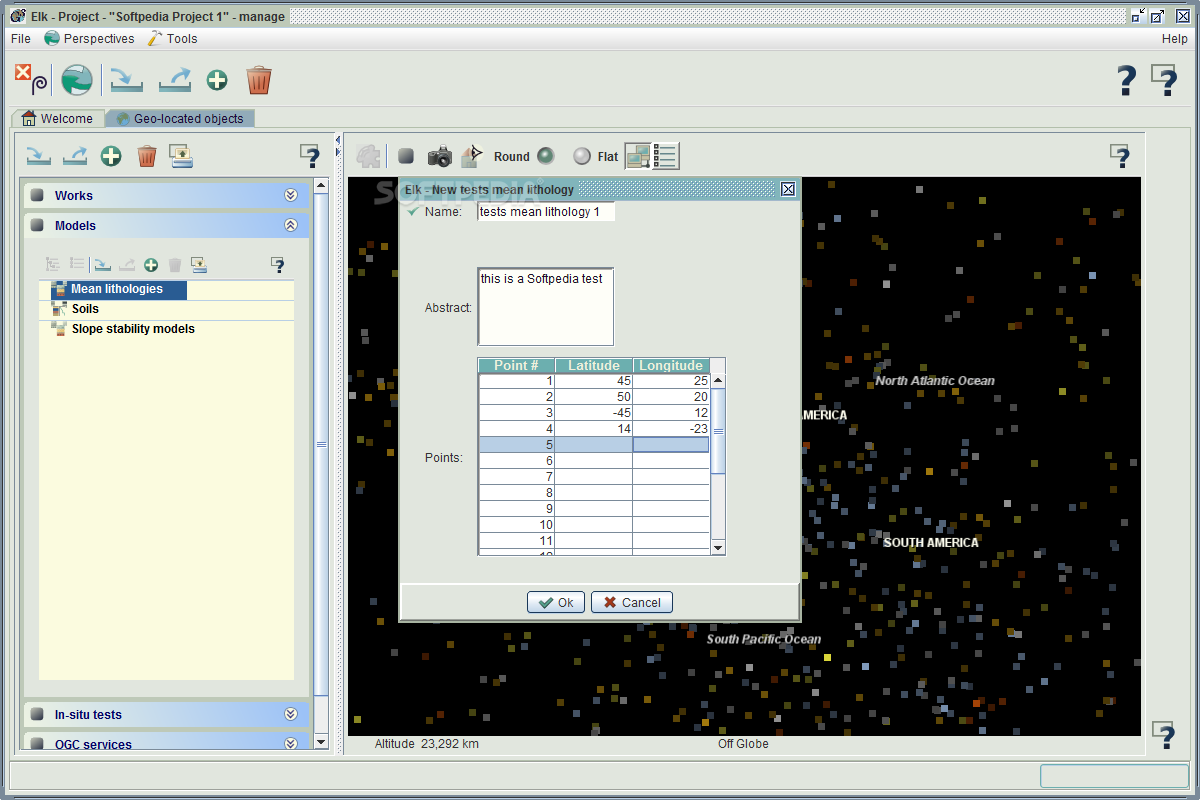Click the Models section tree view icon
1200x800 pixels.
tap(53, 264)
